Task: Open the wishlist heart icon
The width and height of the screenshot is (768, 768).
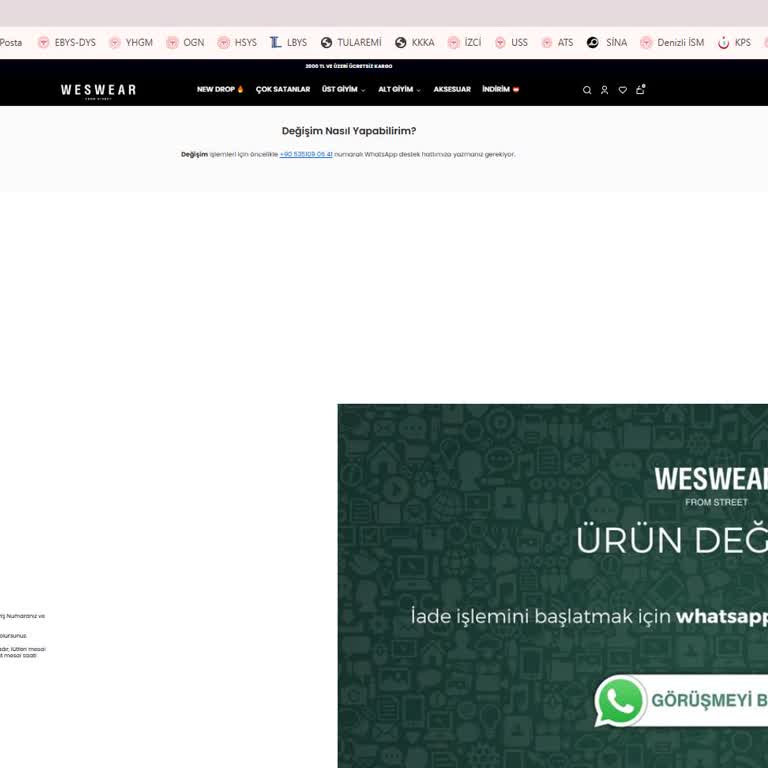Action: (x=623, y=90)
